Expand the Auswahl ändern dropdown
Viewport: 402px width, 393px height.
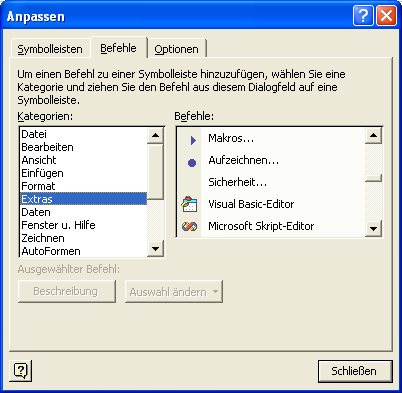coord(174,292)
